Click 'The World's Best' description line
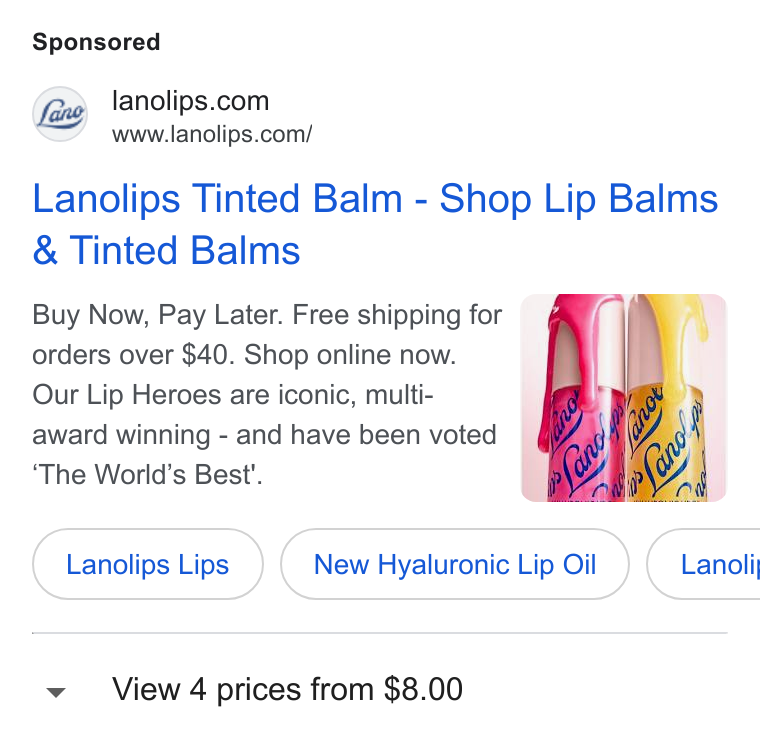 click(147, 474)
